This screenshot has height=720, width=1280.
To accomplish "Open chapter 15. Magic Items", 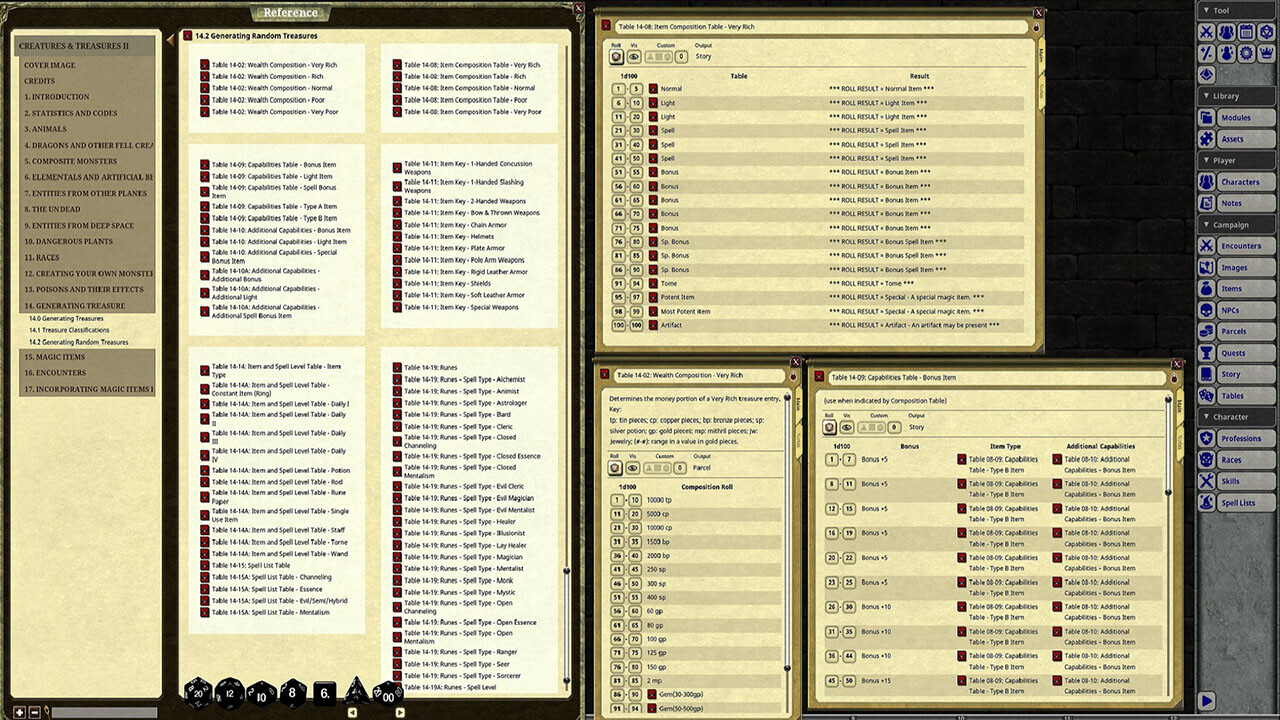I will (x=54, y=357).
